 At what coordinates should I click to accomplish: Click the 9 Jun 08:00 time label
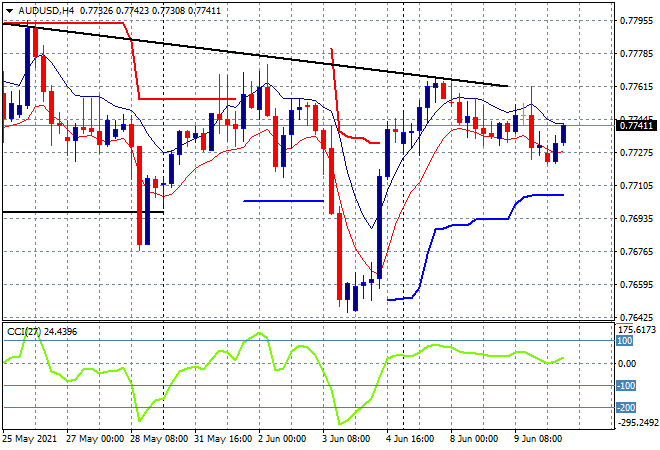538,439
